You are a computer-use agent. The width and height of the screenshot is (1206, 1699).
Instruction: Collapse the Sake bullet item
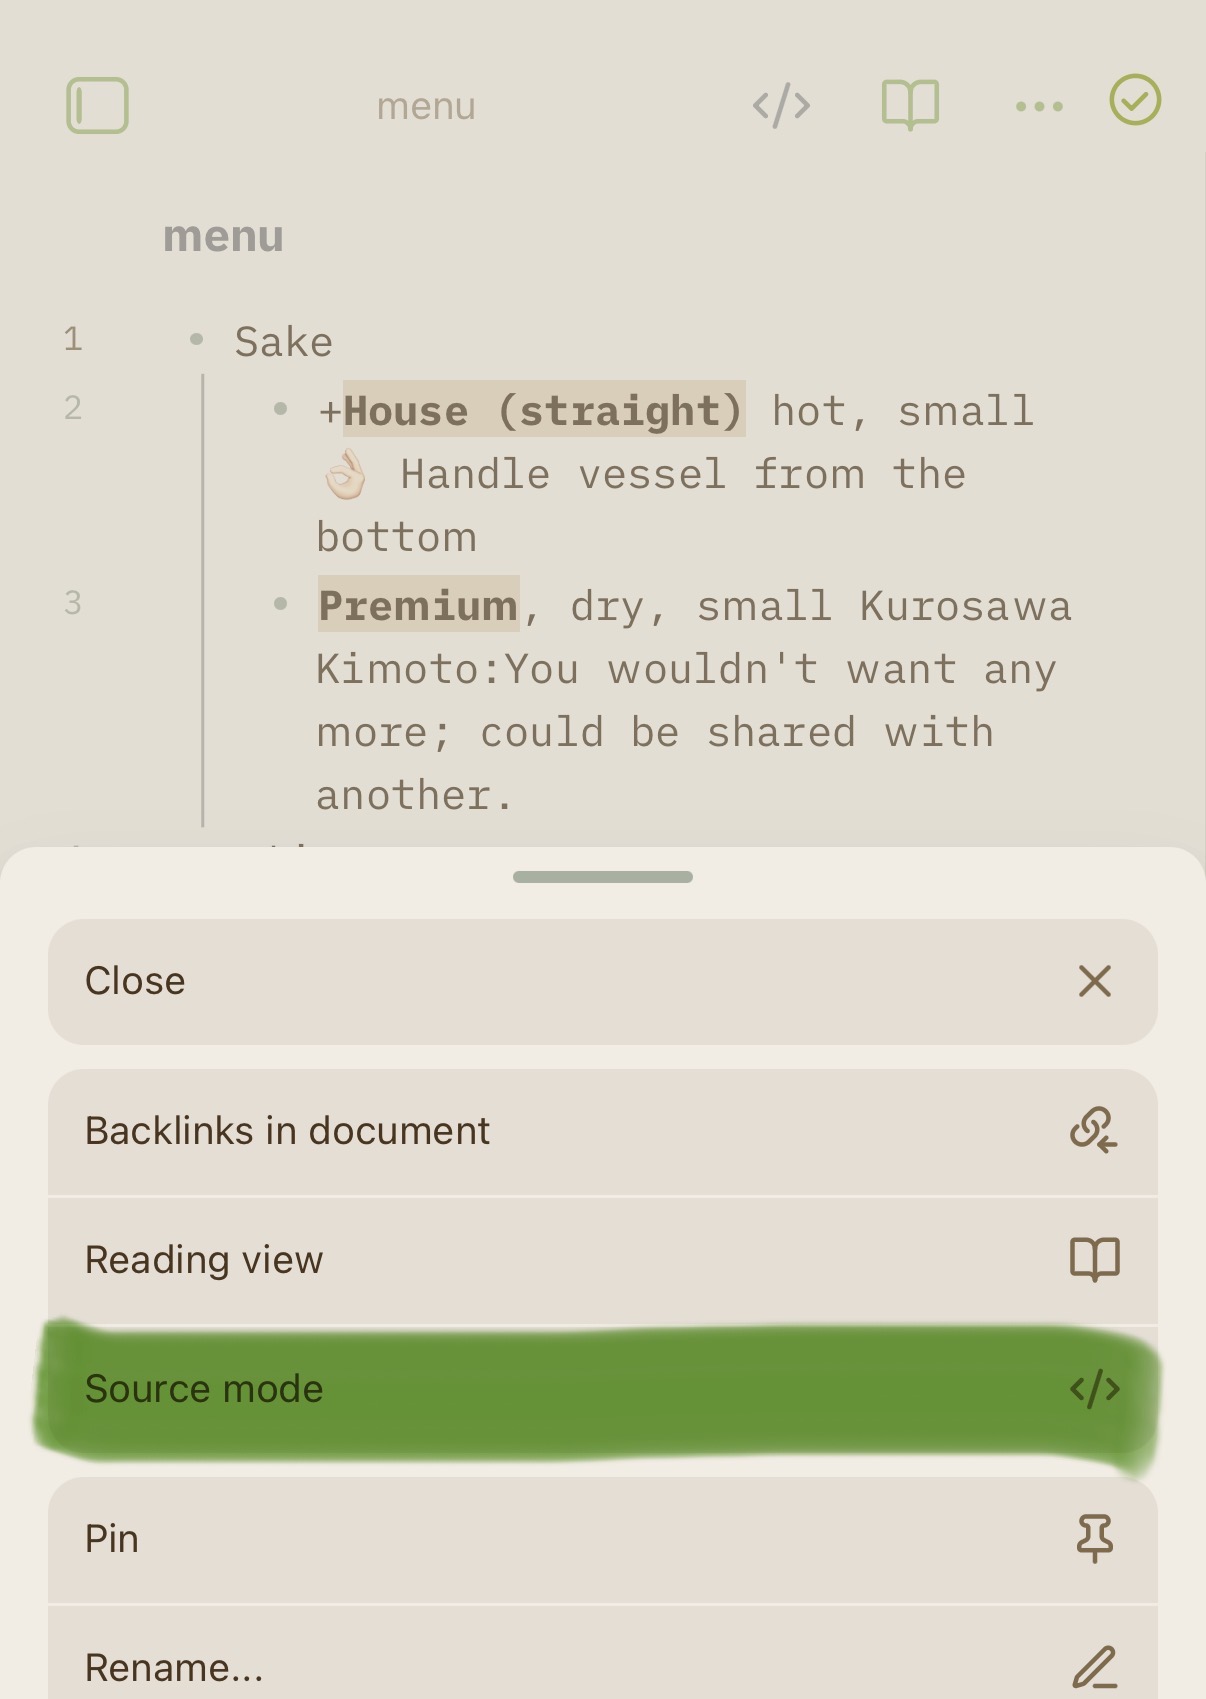(197, 341)
